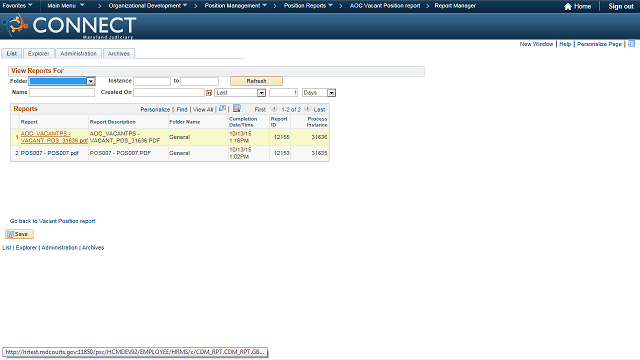Click Last link in Reports navigation

click(319, 109)
